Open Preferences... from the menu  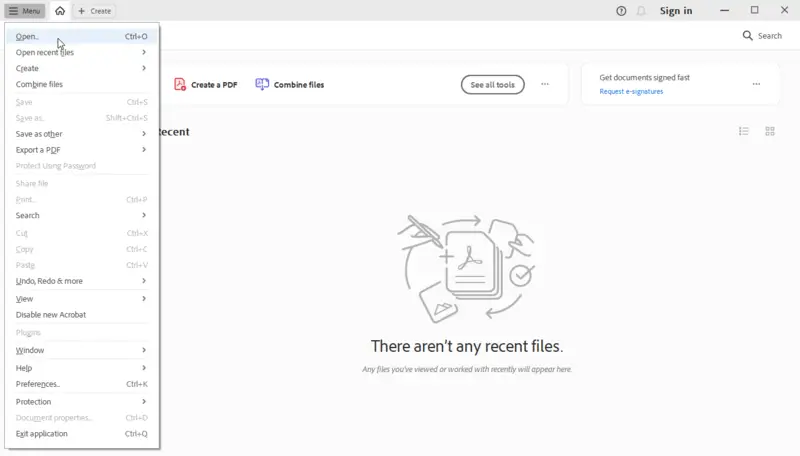pyautogui.click(x=82, y=384)
